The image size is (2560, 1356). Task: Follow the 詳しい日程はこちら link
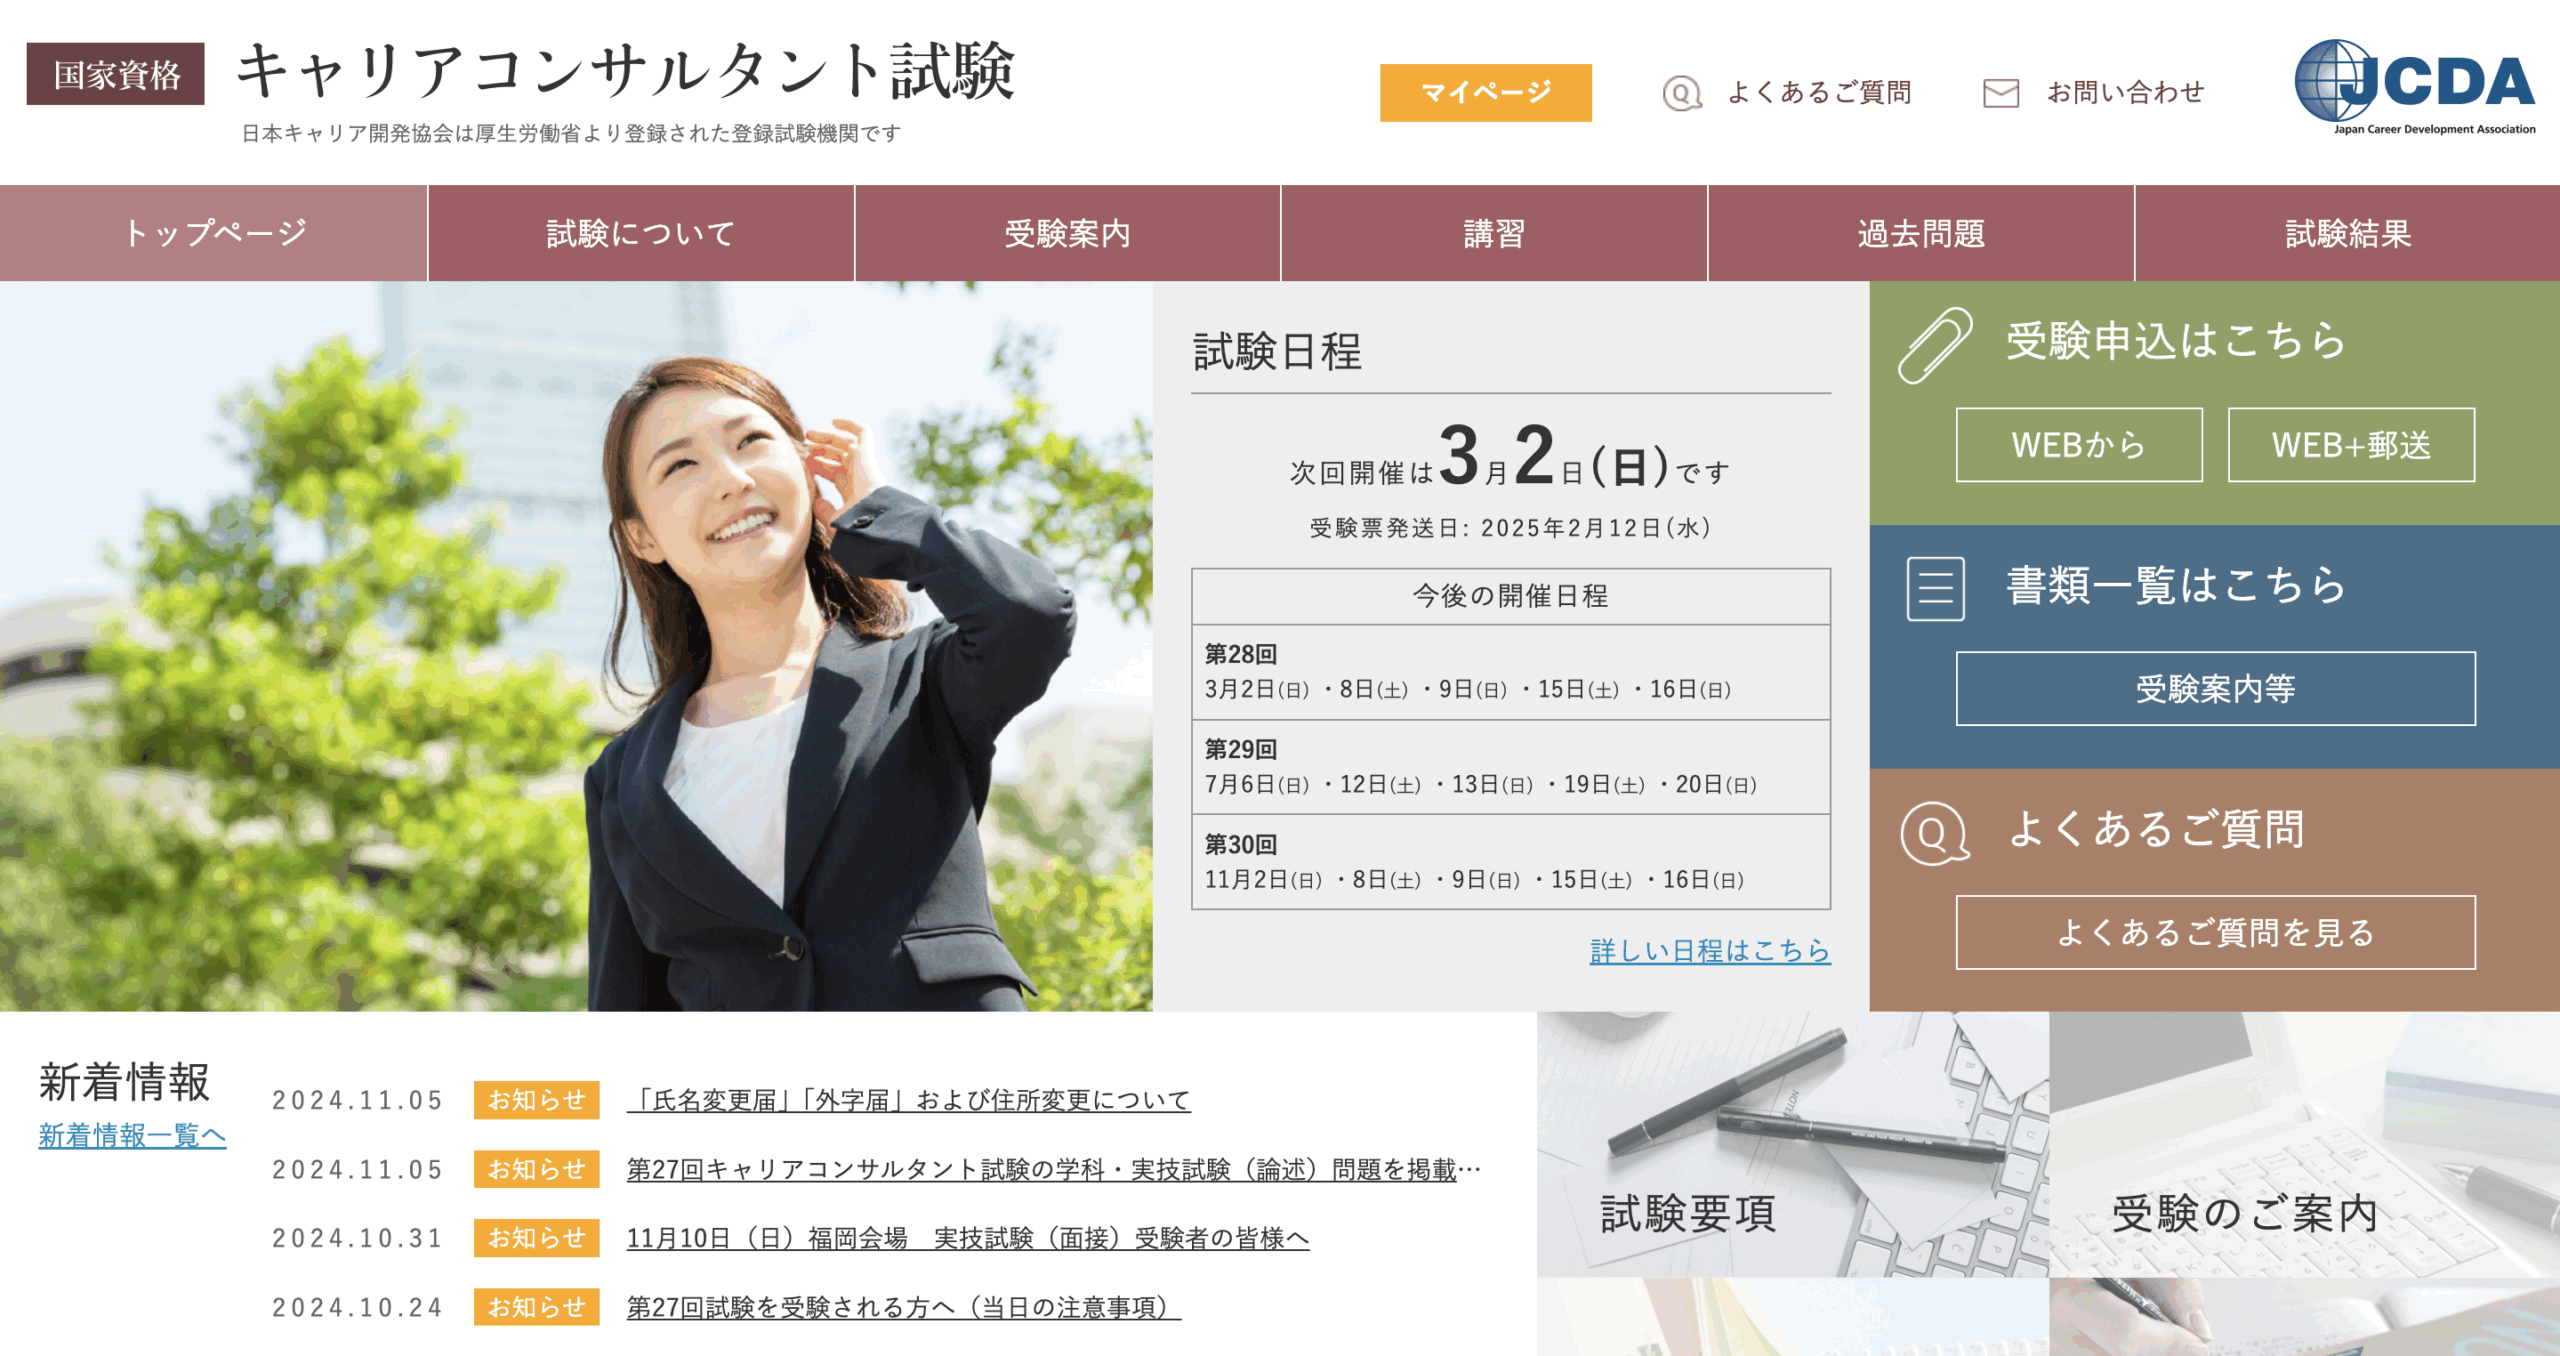point(1709,950)
